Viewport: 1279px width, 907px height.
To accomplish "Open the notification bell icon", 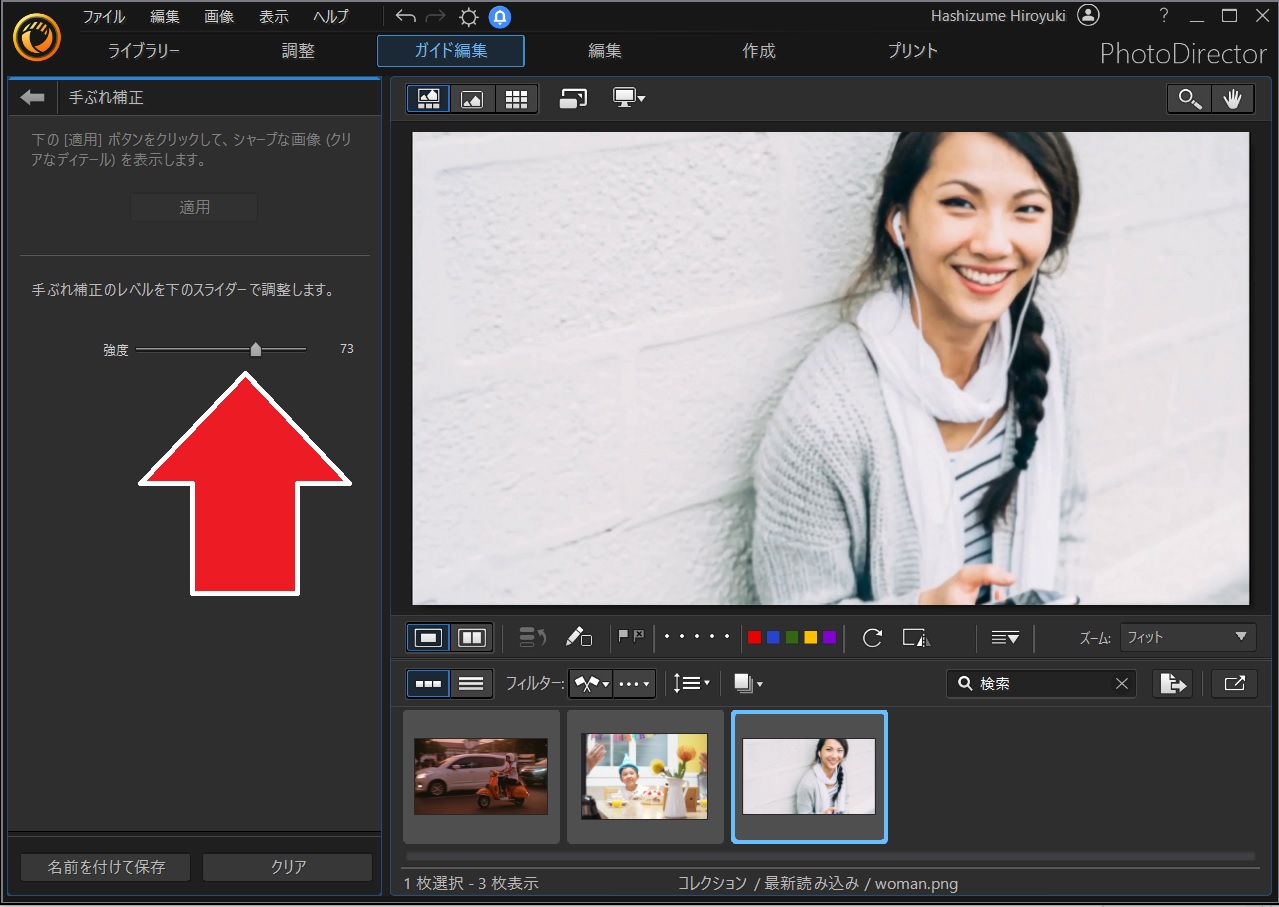I will (499, 16).
